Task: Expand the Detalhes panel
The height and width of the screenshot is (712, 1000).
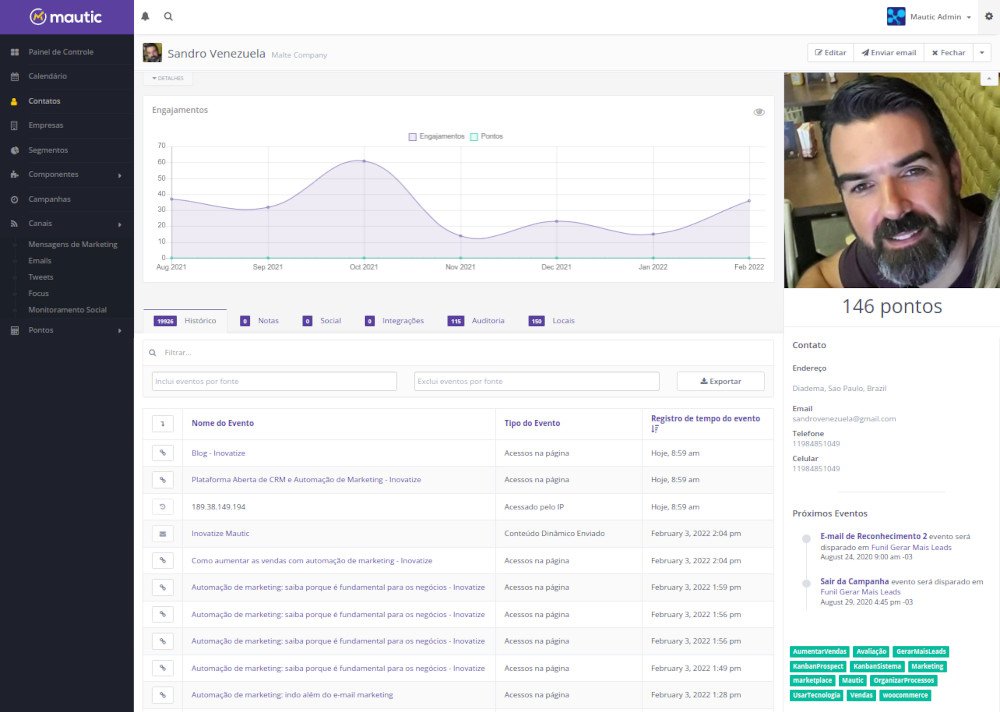Action: pos(168,78)
